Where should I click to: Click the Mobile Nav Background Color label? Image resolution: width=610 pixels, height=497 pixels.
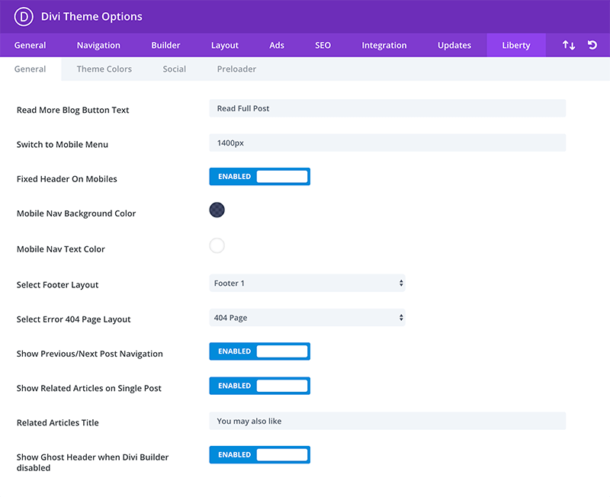click(x=76, y=214)
